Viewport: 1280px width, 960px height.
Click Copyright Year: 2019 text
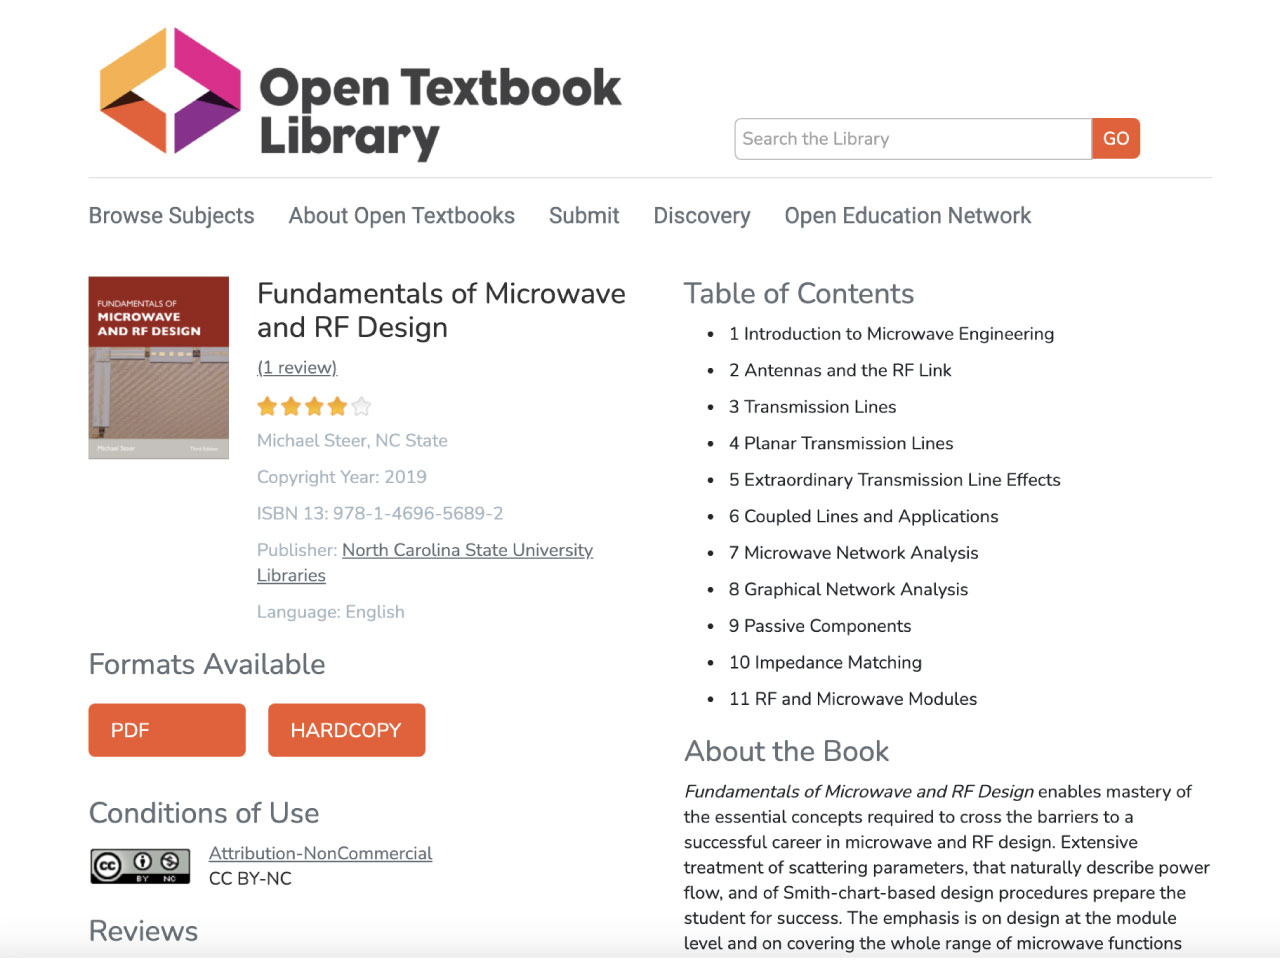pos(342,477)
